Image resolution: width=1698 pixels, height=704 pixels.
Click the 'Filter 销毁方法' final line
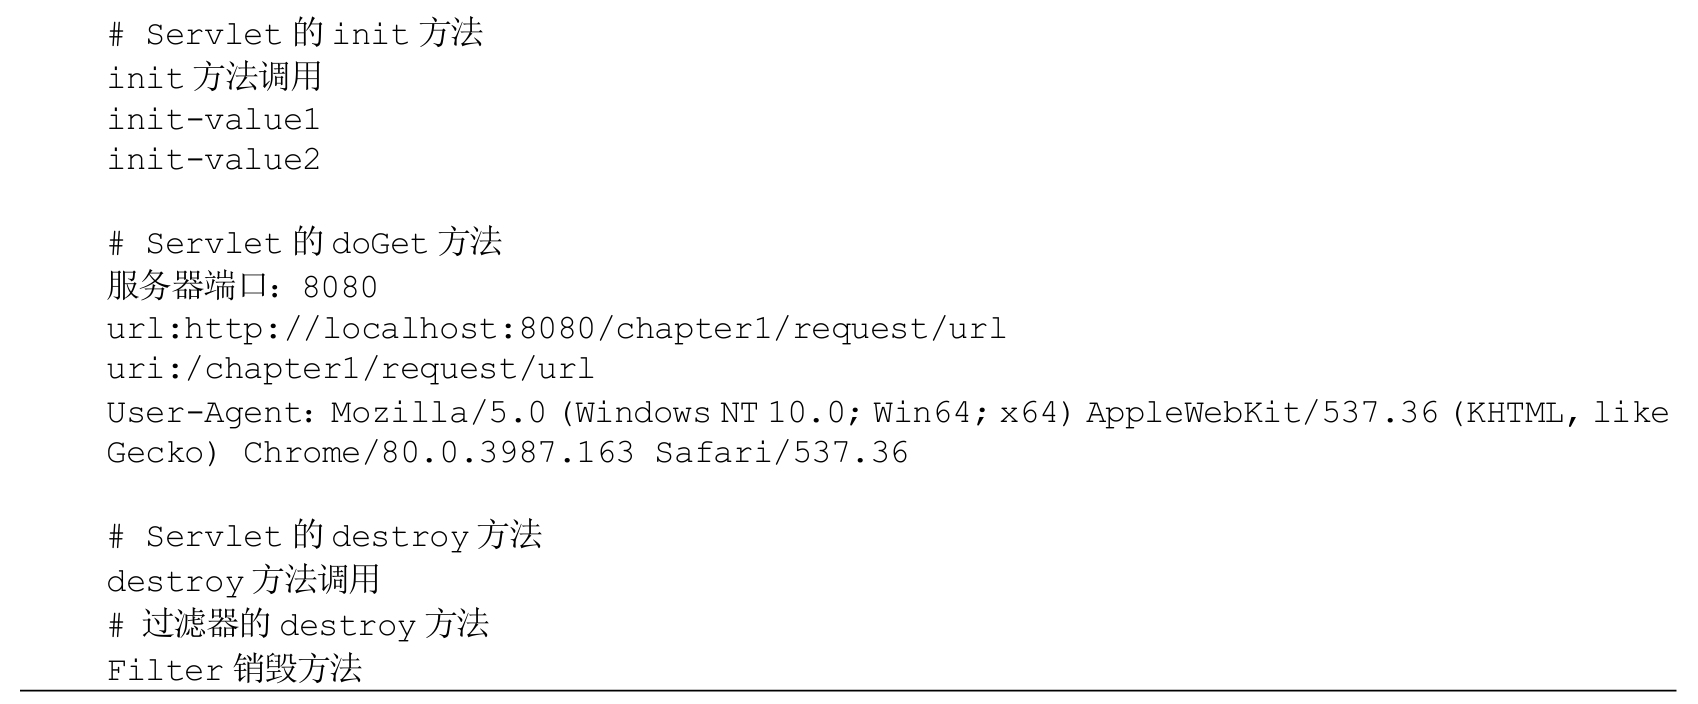click(x=234, y=669)
